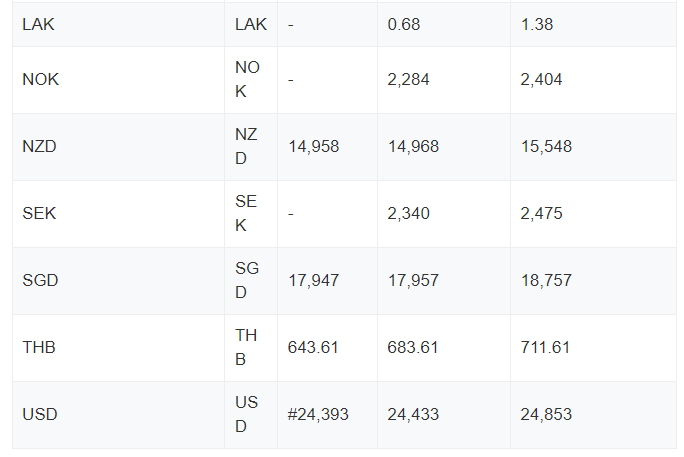Click NZD value 14,958
The height and width of the screenshot is (457, 684).
pos(314,147)
